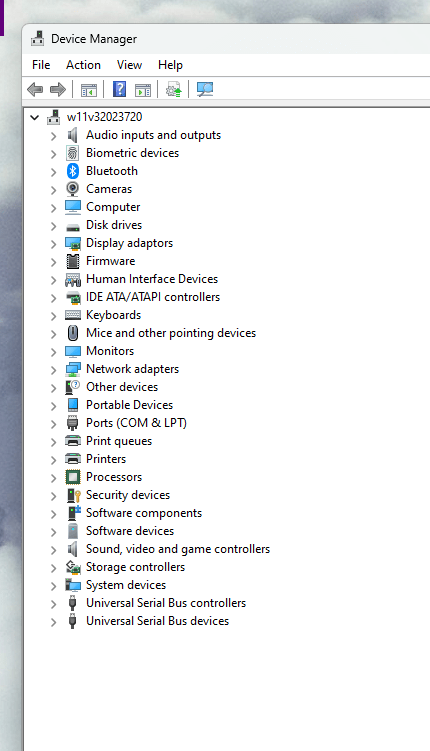
Task: Expand Sound, video and game controllers
Action: (54, 550)
